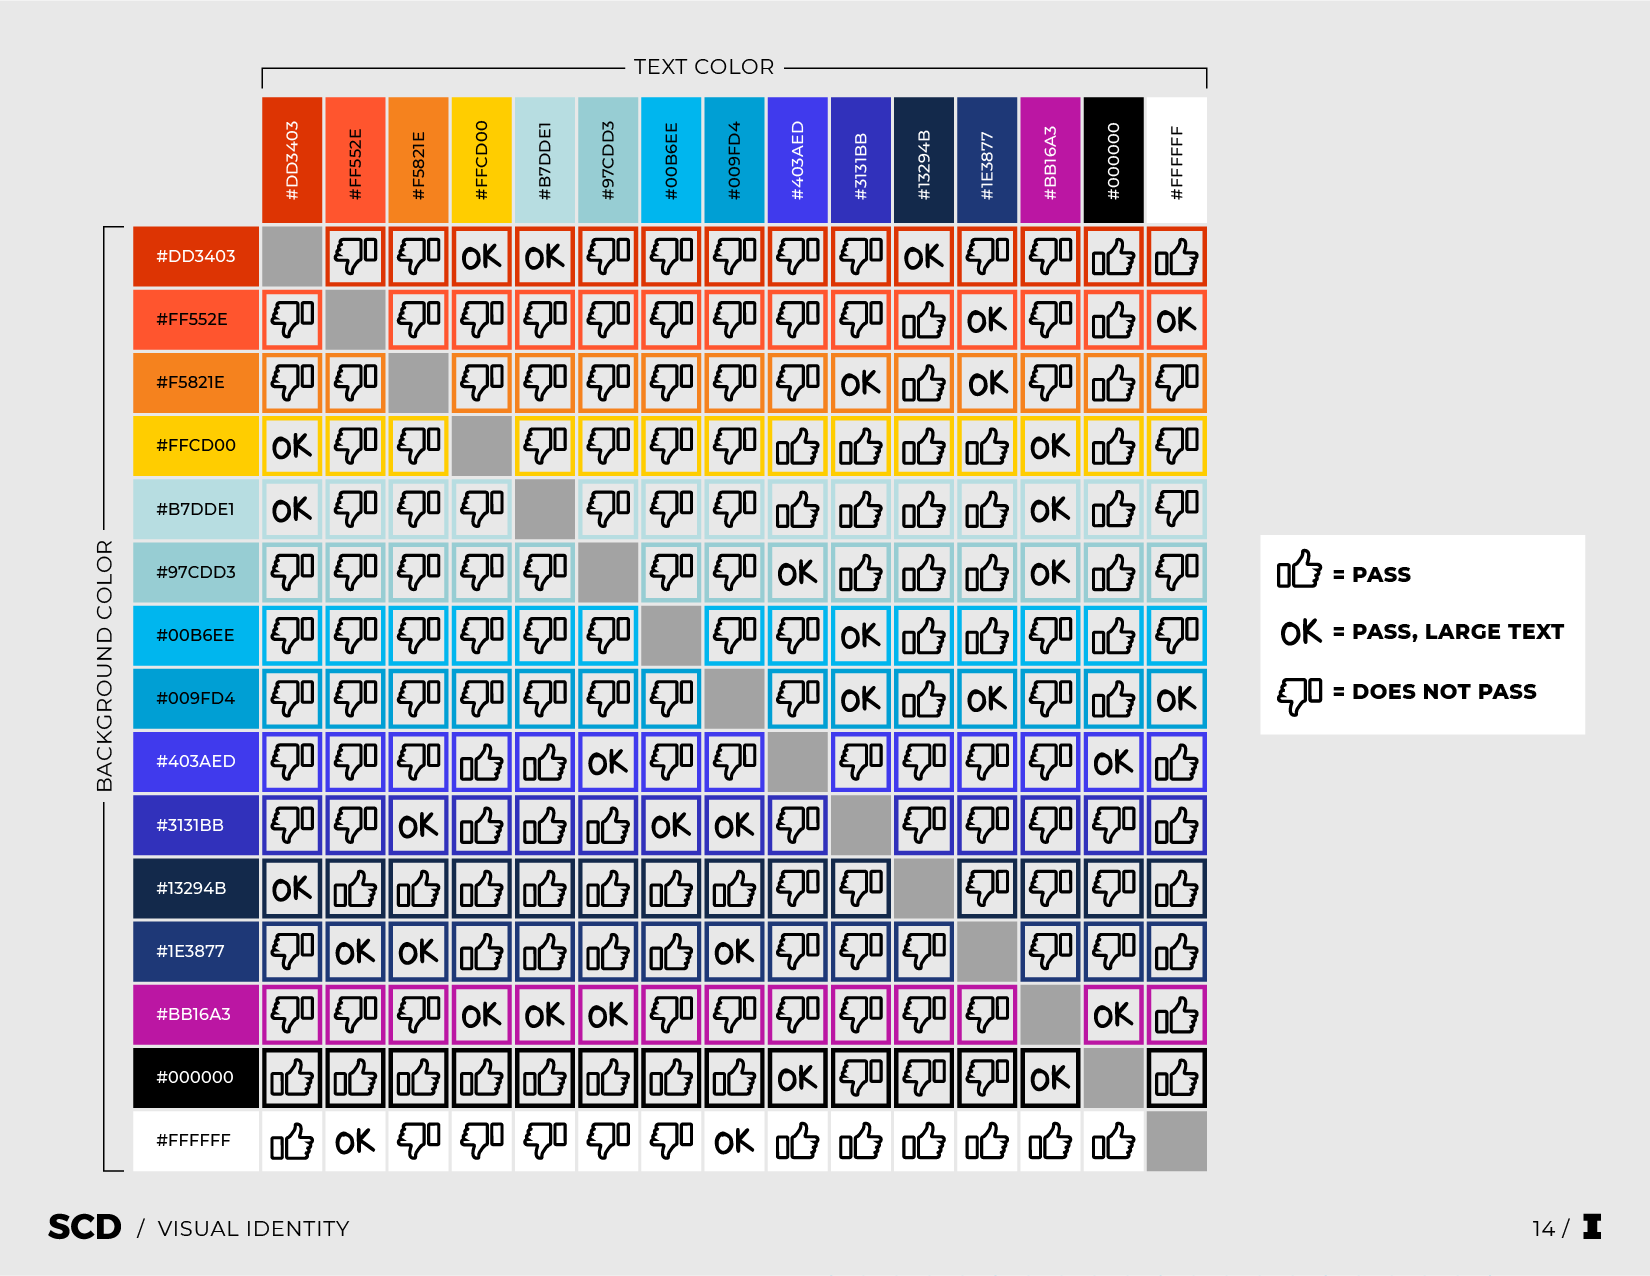Click thumbs-up for white text on #DD3403 row
The height and width of the screenshot is (1276, 1650).
[1176, 257]
